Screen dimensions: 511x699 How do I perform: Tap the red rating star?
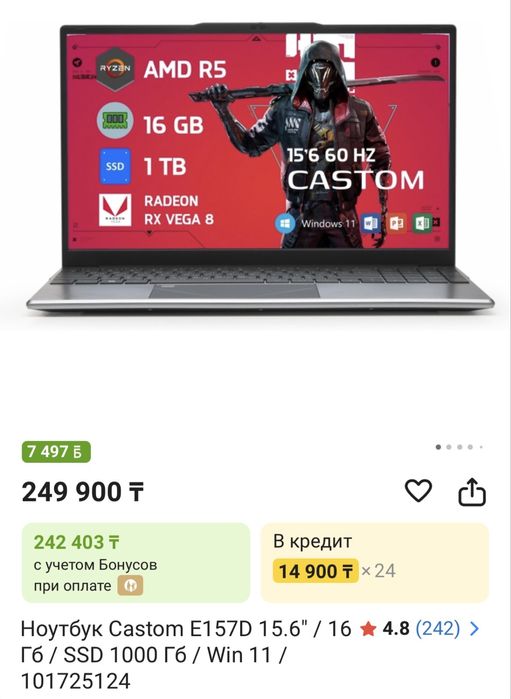coord(368,629)
